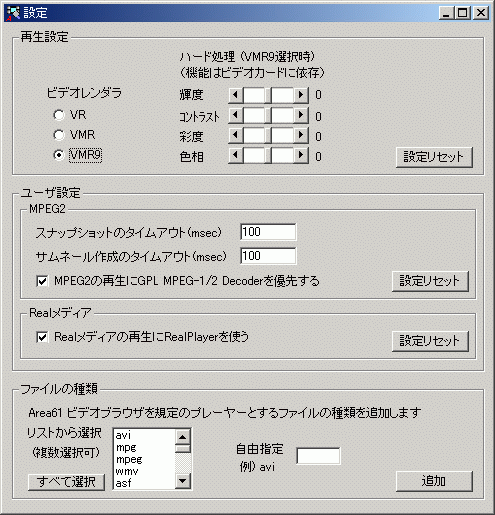
Task: Click right arrow of 色相 slider
Action: tap(301, 155)
